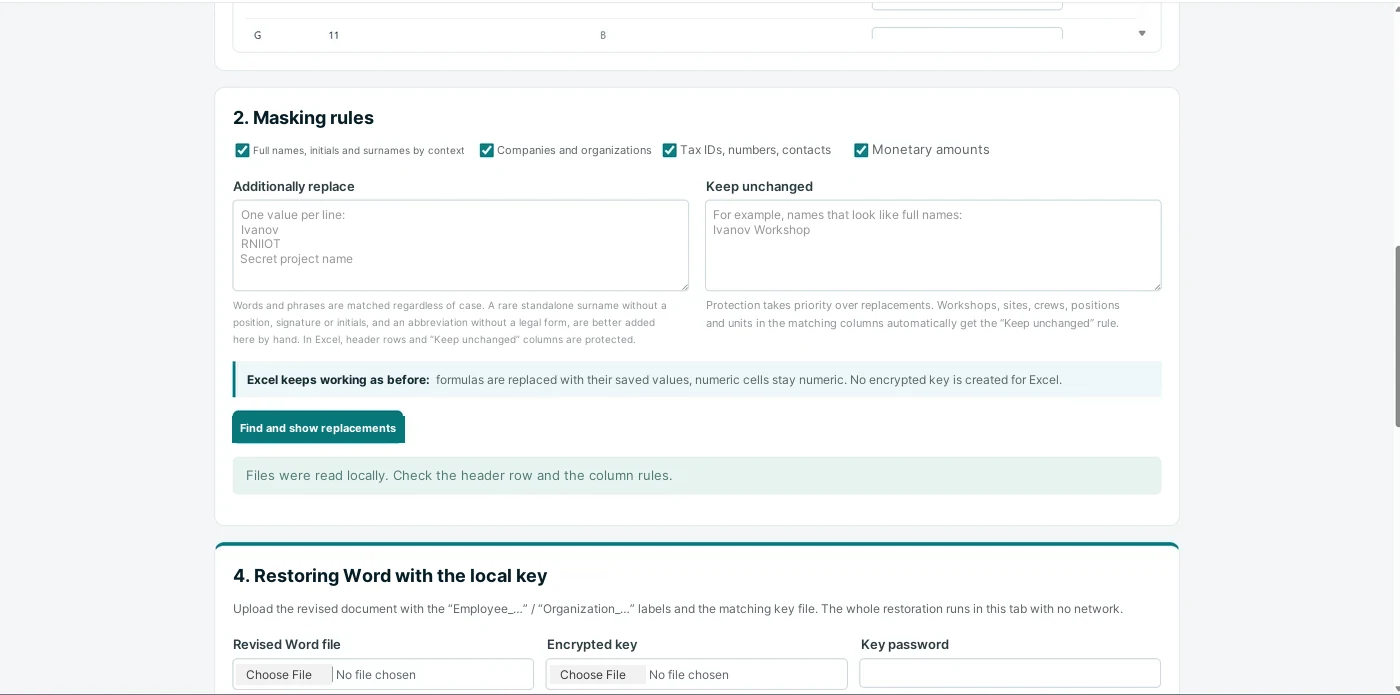Click 'No file chosen' beside Encrypted key
The image size is (1400, 695).
click(689, 675)
